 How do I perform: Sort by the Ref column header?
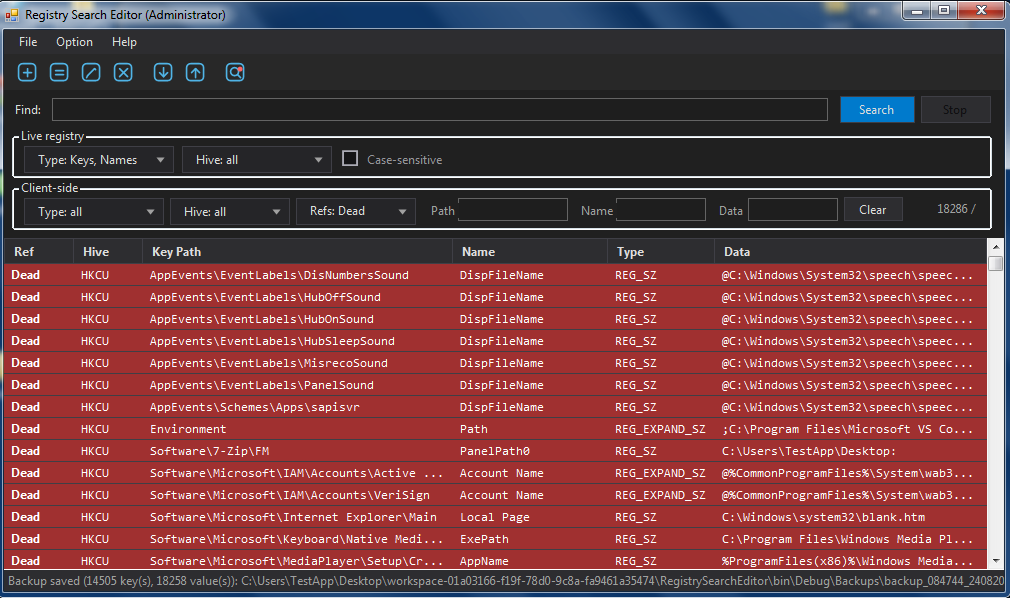click(39, 251)
